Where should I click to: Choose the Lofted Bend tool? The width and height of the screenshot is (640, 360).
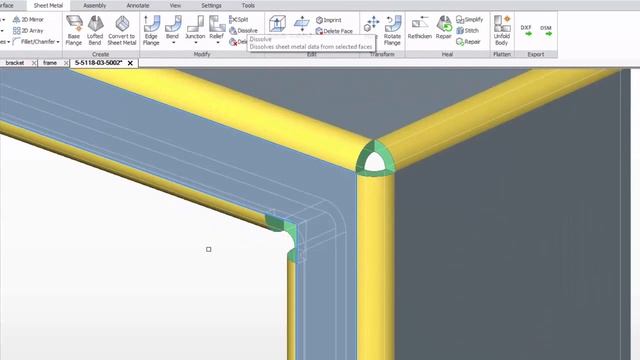(x=95, y=31)
